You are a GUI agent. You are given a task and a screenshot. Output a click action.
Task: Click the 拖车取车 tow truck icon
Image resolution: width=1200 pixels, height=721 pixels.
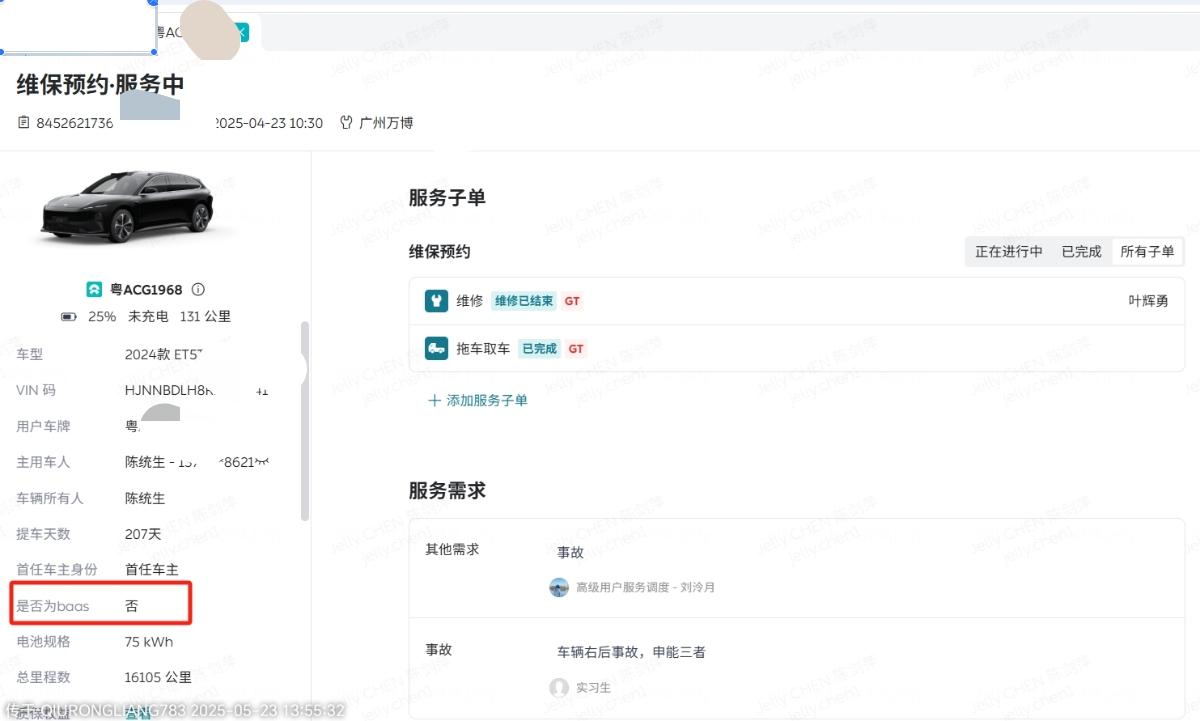436,348
